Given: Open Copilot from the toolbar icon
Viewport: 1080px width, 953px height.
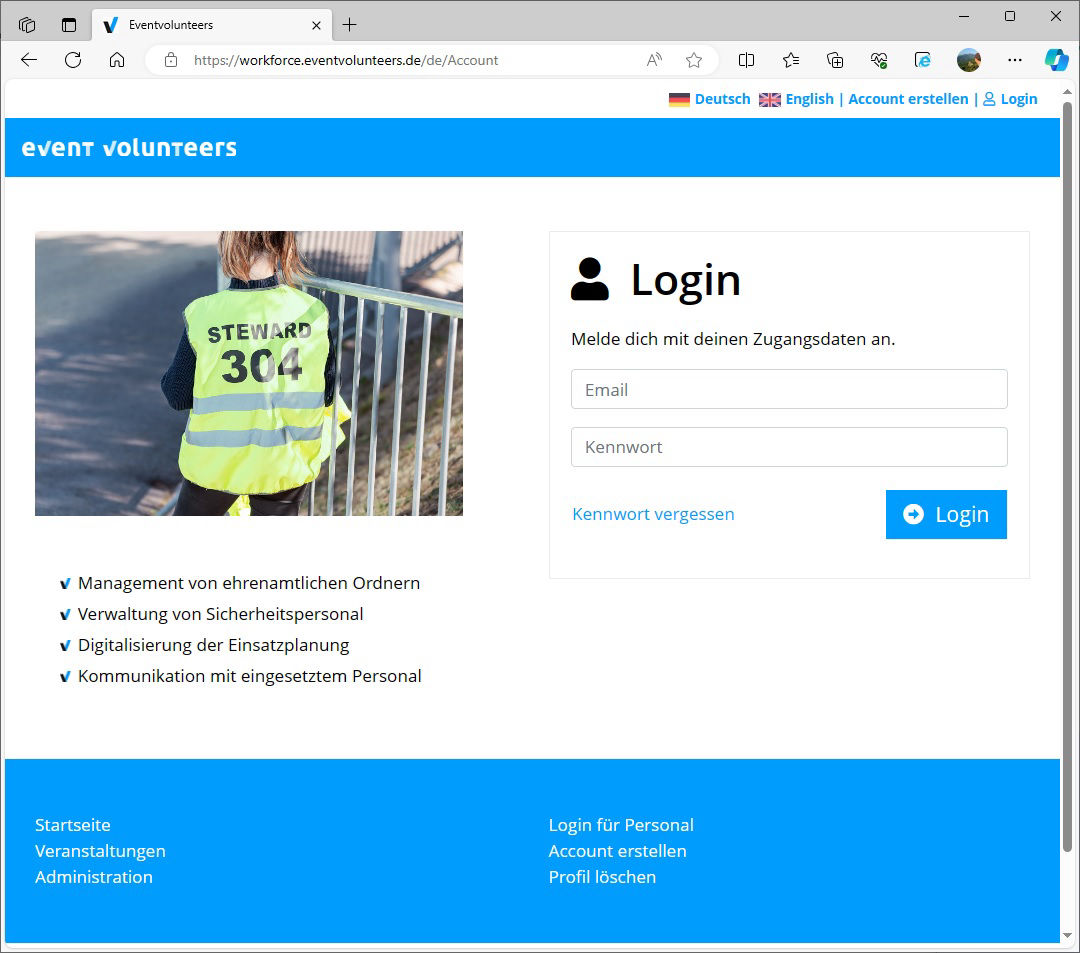Looking at the screenshot, I should point(1057,60).
